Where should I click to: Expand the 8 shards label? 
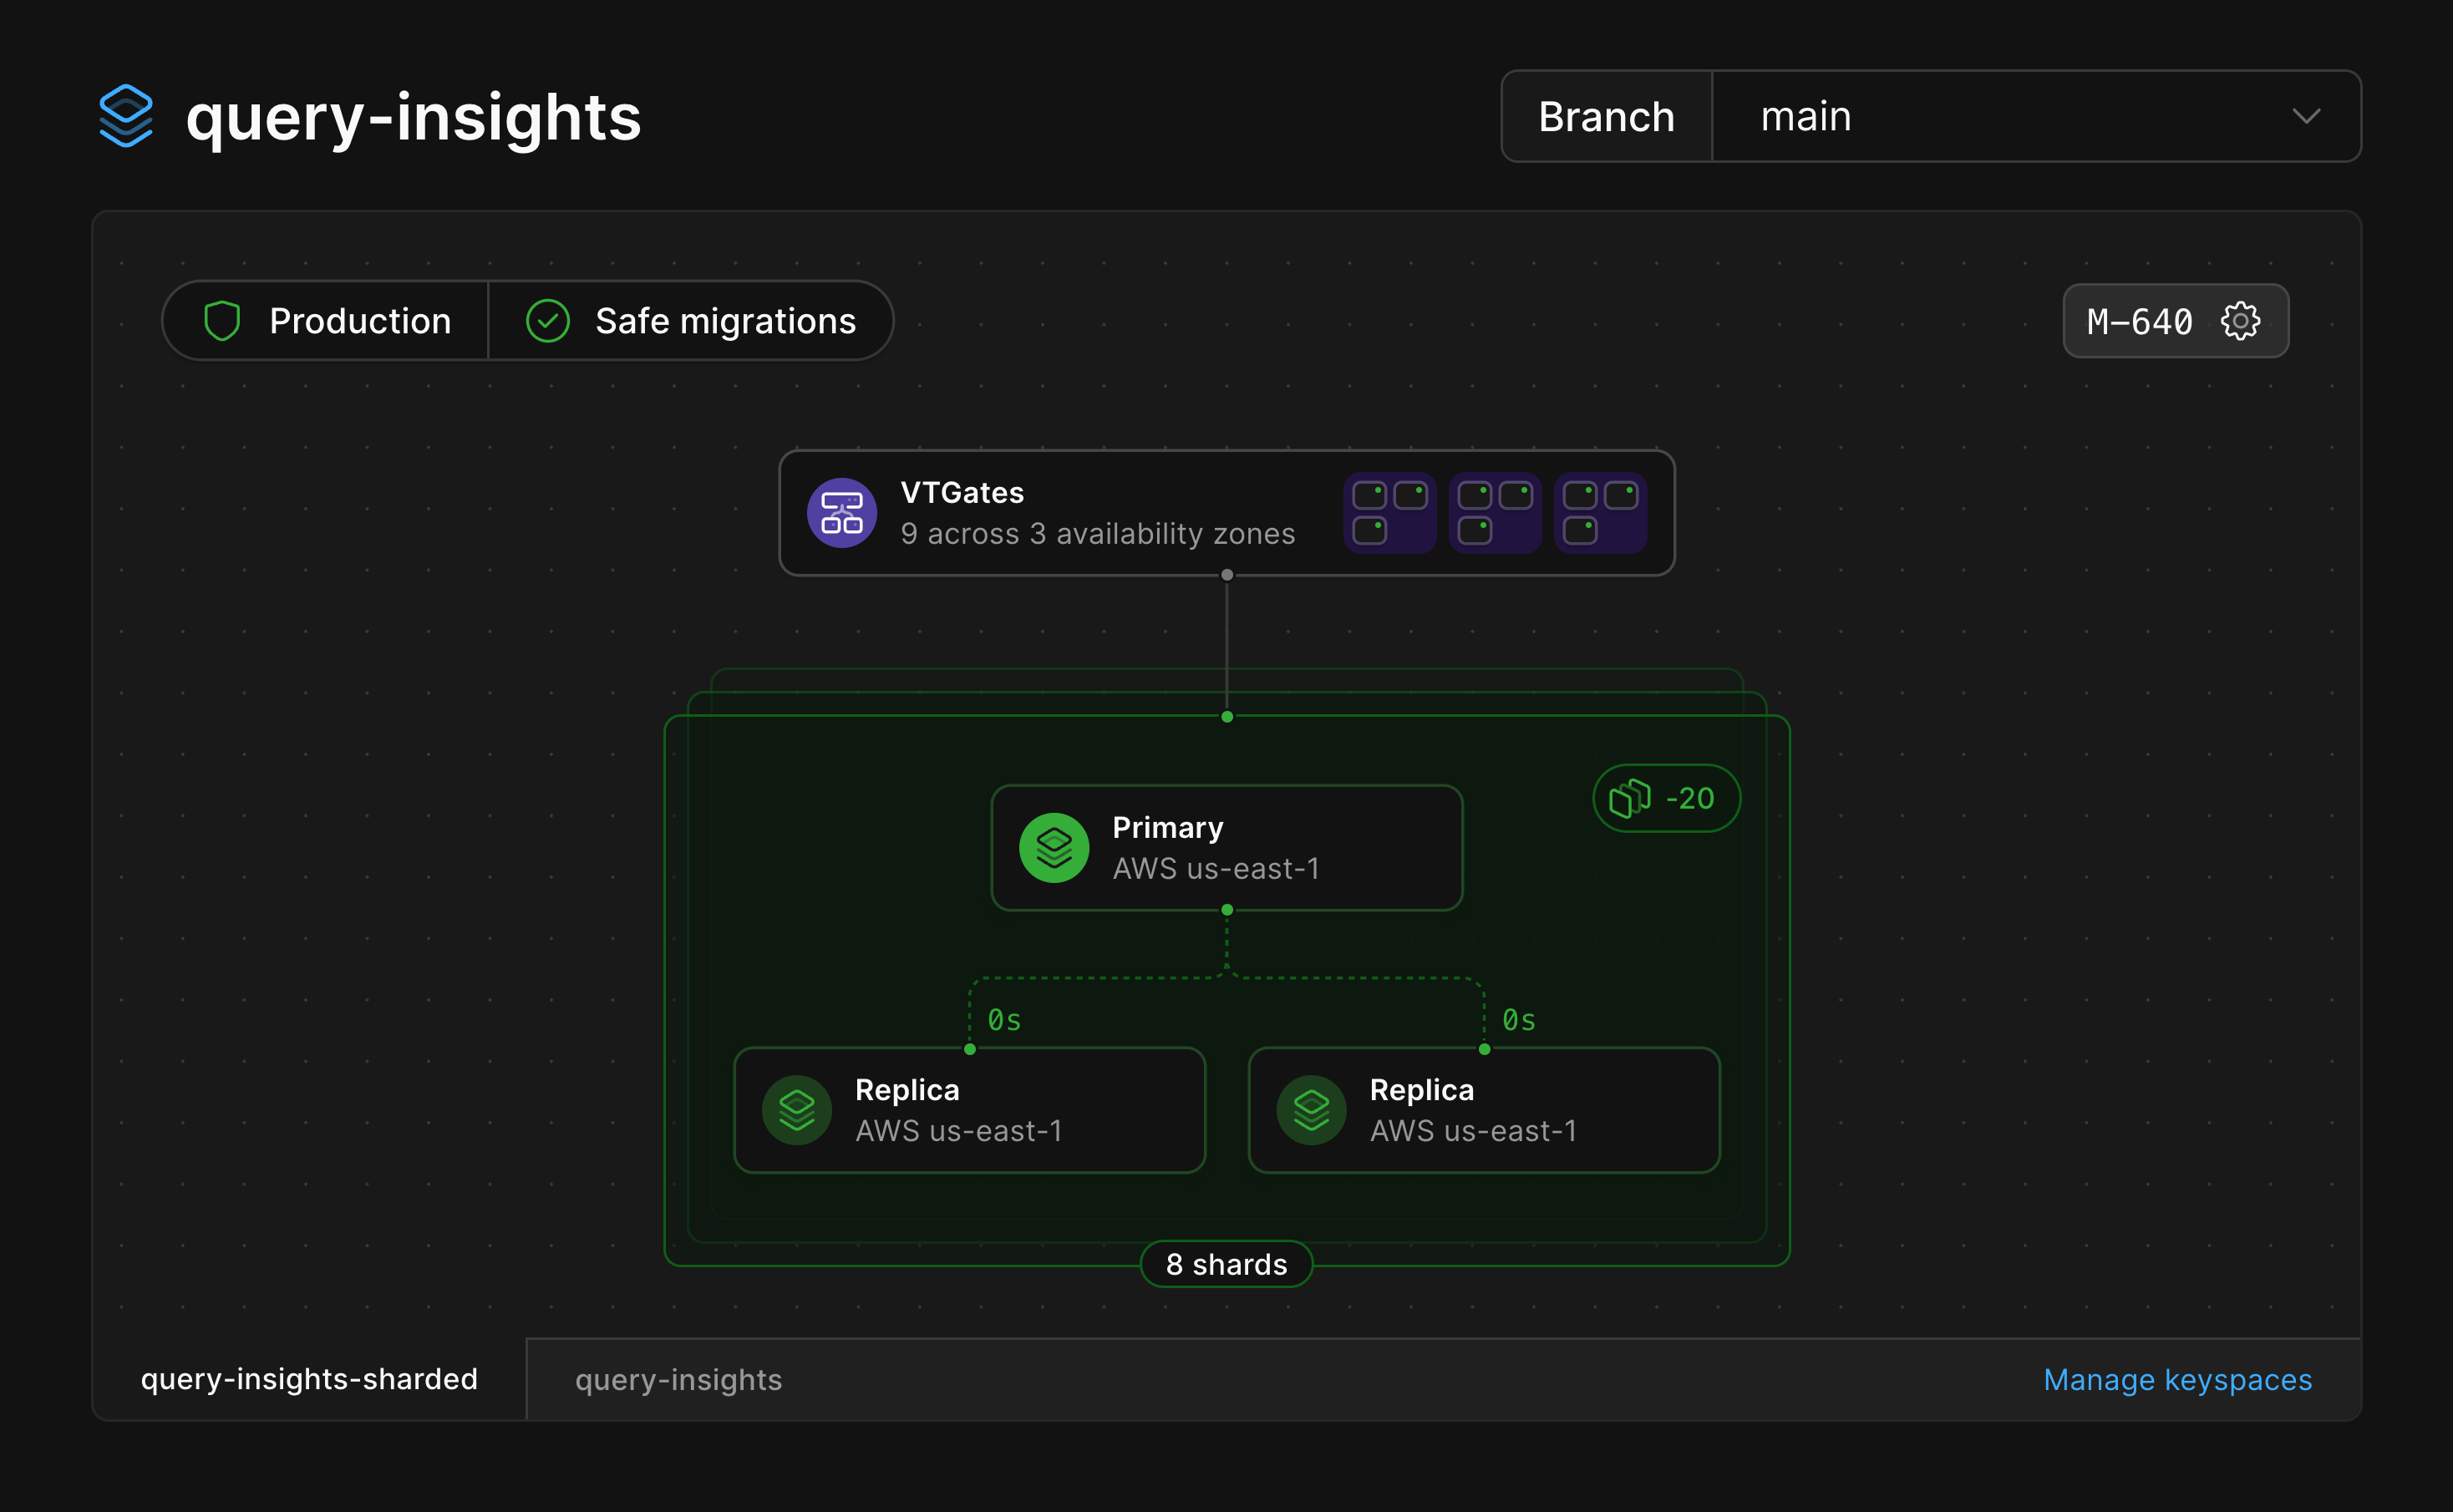1226,1264
